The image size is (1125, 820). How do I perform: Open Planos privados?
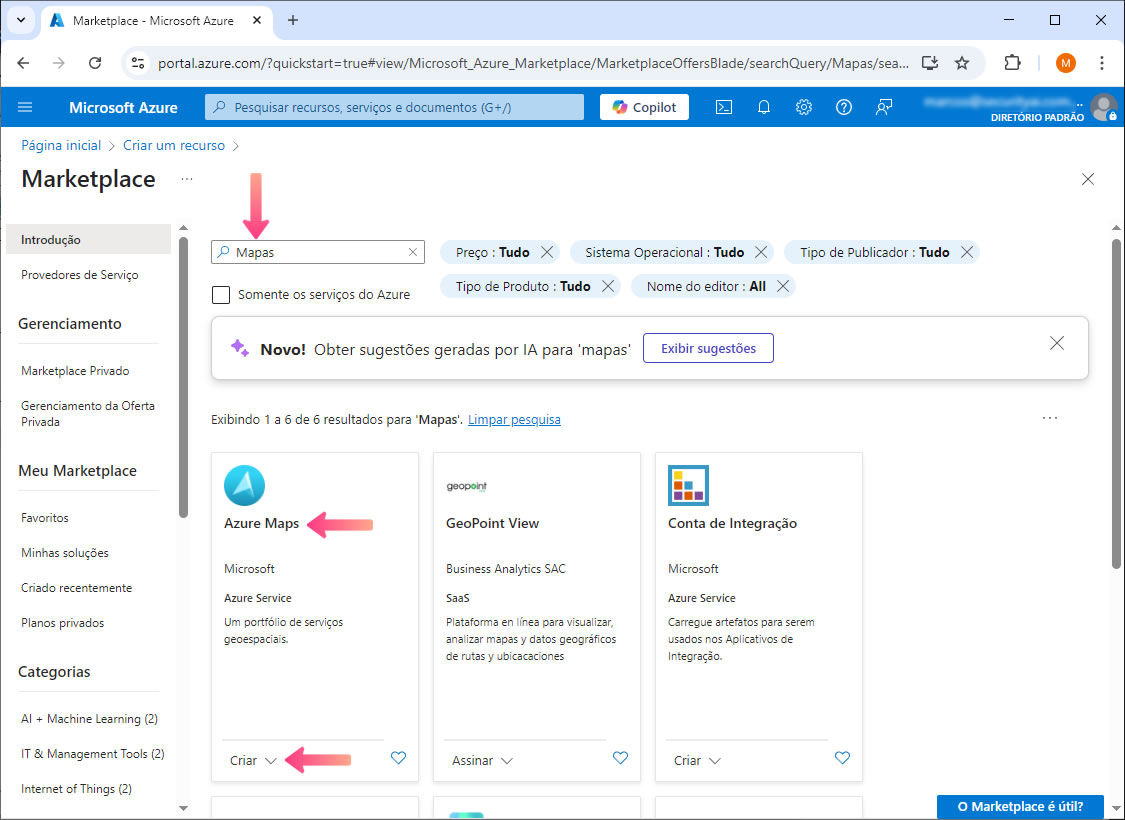pos(62,623)
